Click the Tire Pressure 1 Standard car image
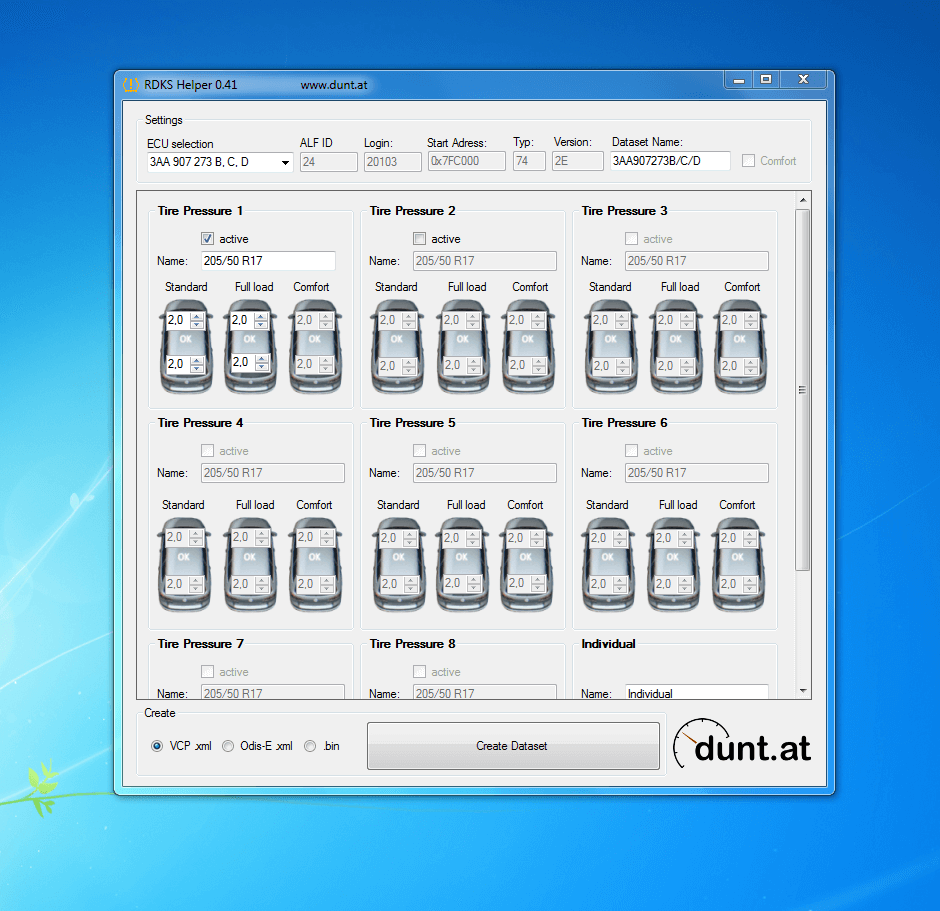The image size is (940, 911). tap(186, 347)
